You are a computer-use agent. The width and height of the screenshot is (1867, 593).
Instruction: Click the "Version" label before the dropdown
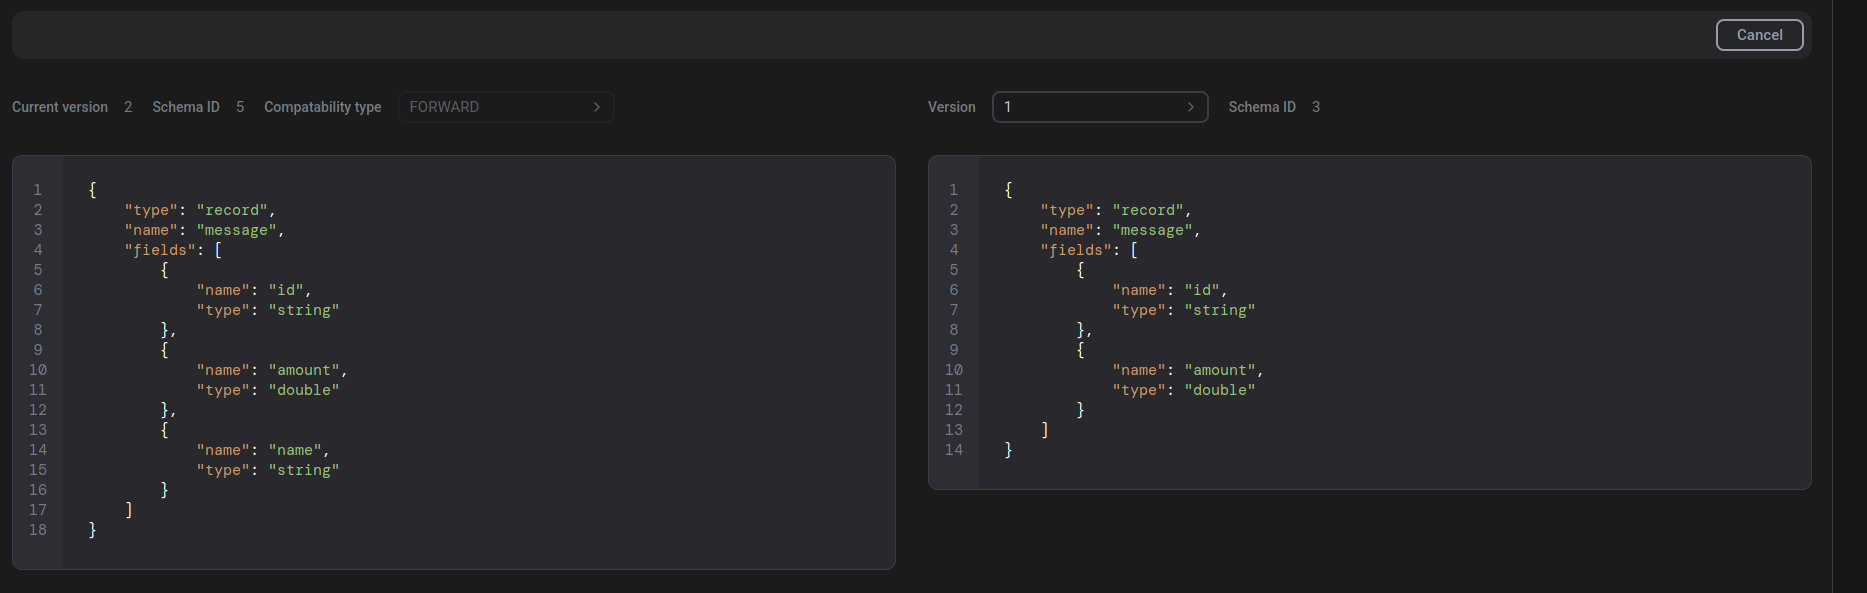tap(952, 107)
